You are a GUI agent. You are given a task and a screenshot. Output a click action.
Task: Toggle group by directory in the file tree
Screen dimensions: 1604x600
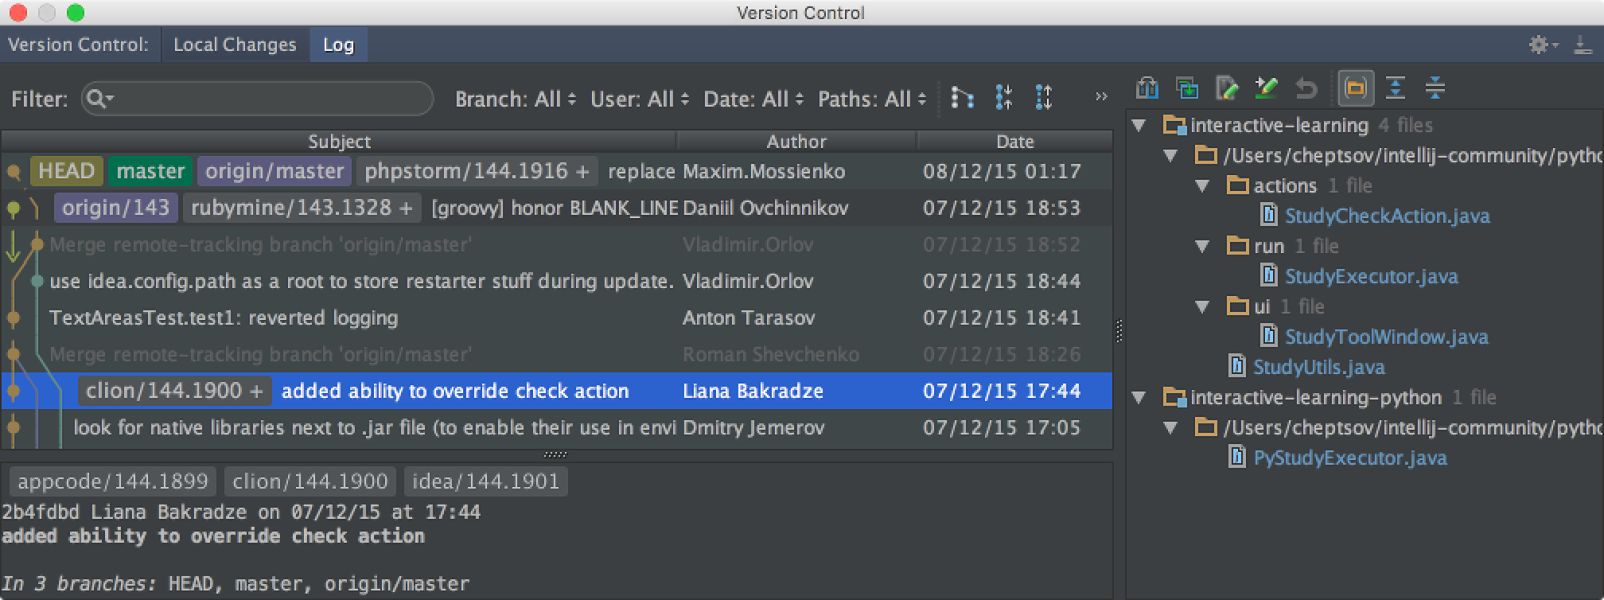click(x=1355, y=88)
